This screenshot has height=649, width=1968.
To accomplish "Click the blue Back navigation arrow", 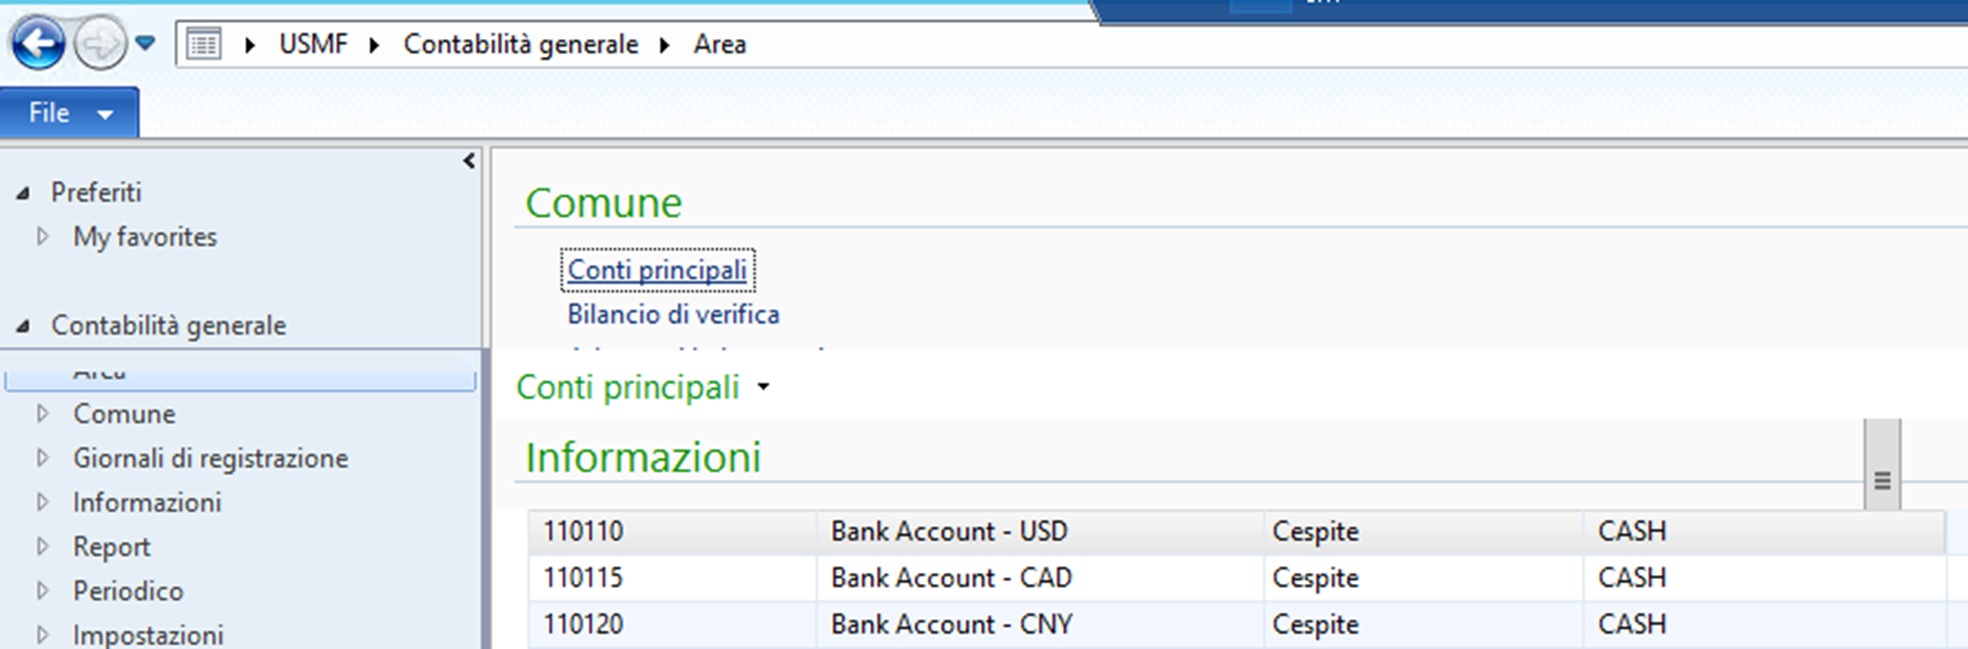I will tap(38, 44).
